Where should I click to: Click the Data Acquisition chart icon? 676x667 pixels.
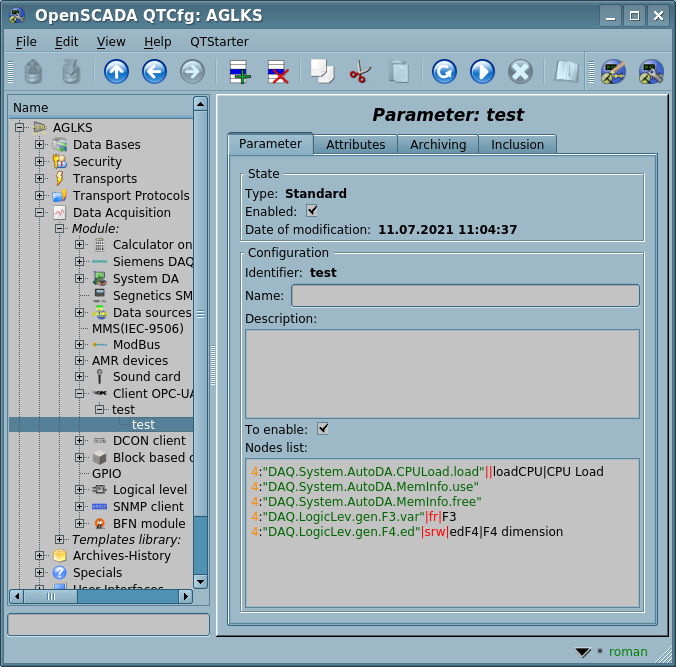click(59, 212)
